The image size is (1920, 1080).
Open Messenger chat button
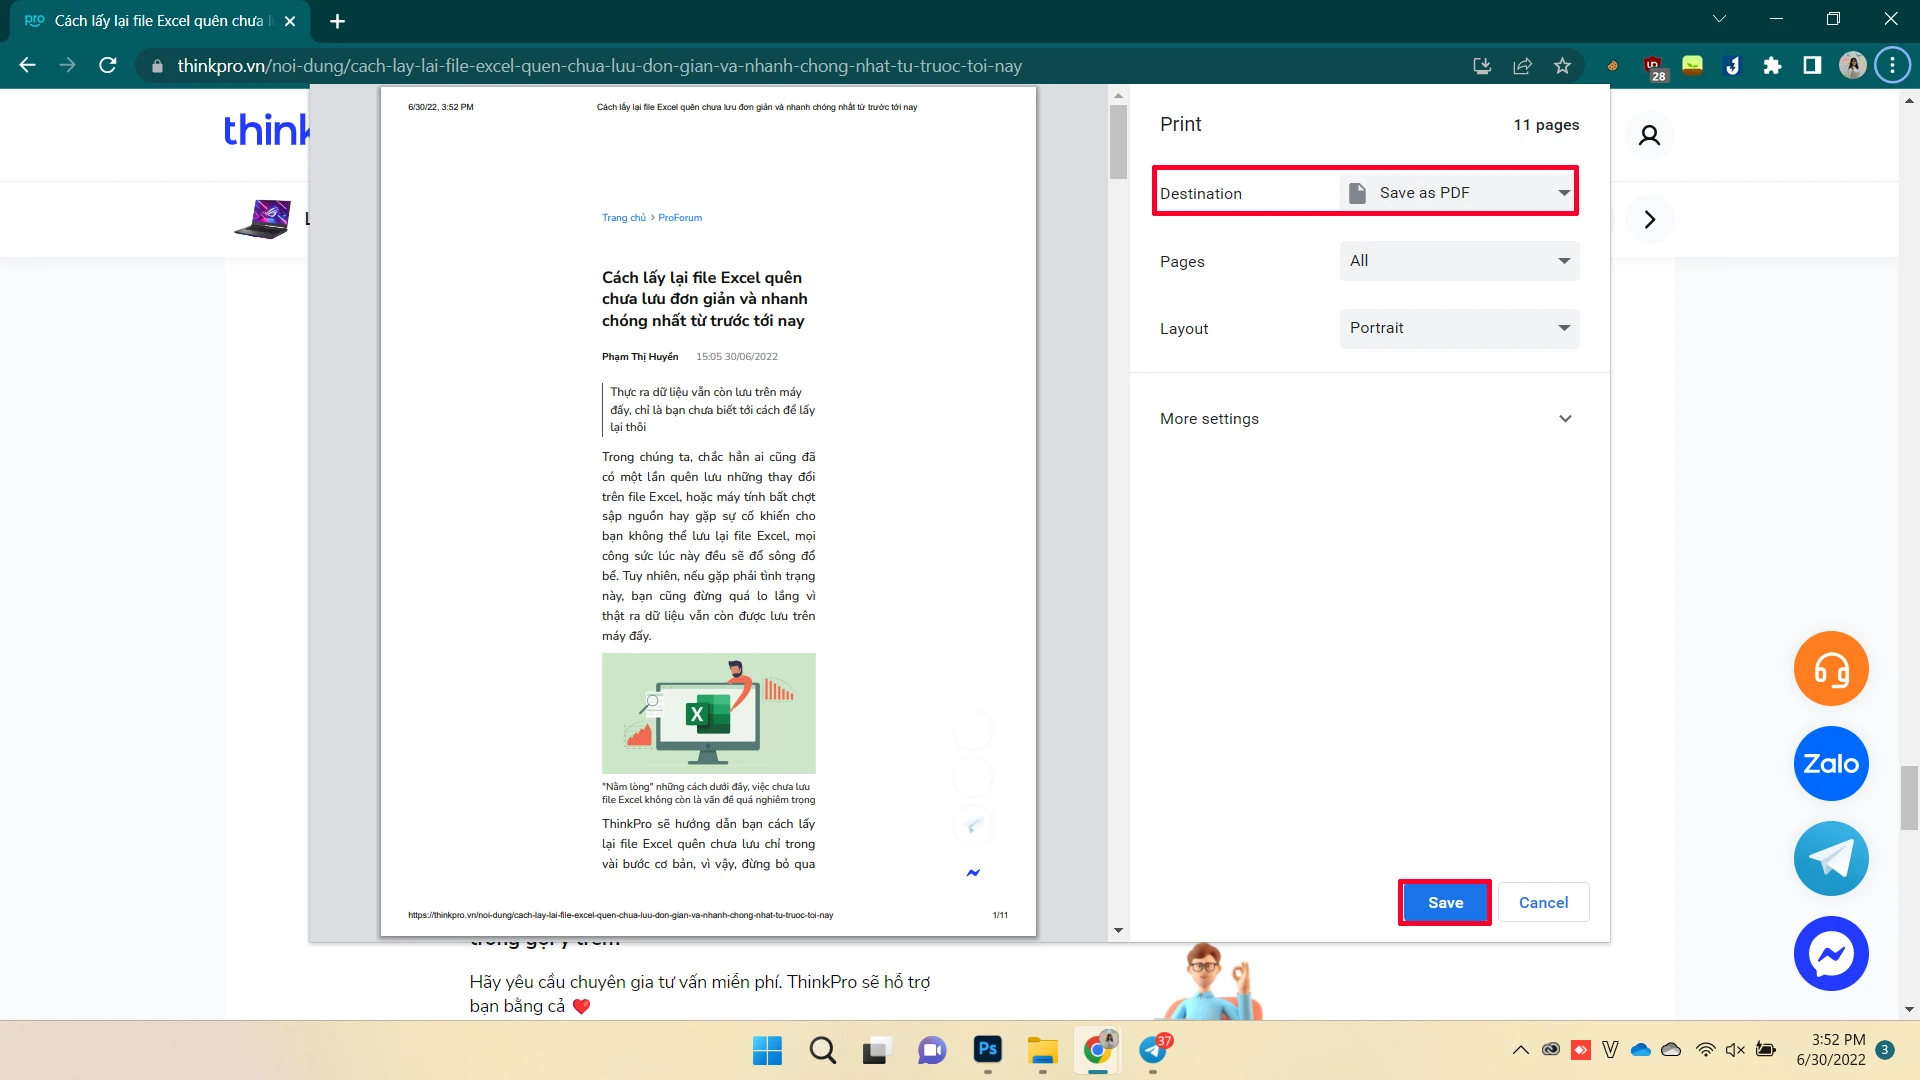(1831, 954)
